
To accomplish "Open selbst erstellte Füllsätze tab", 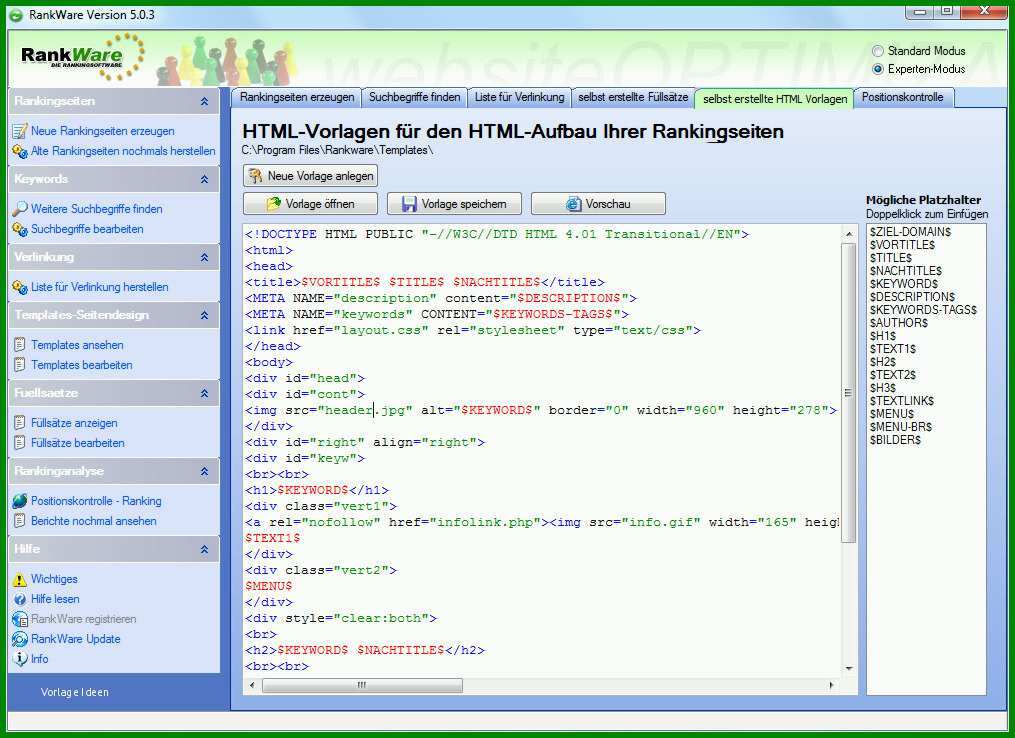I will tap(633, 97).
